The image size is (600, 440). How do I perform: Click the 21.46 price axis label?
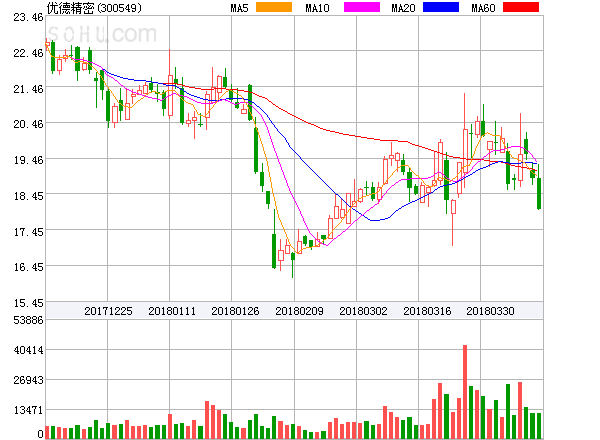(x=28, y=89)
